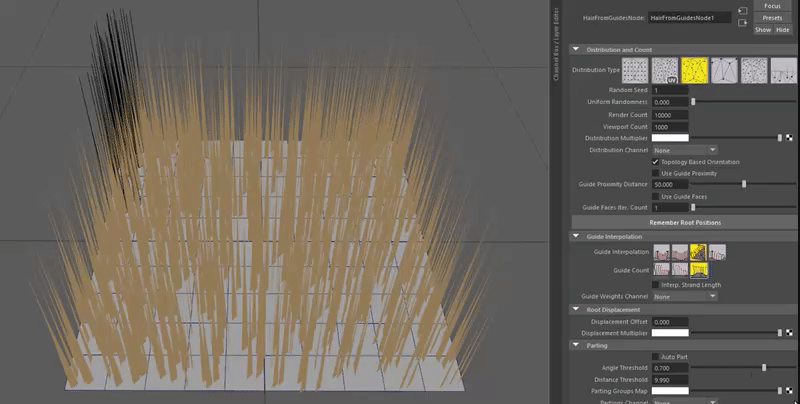Enable the Auto Part checkbox
Viewport: 800px width, 404px height.
point(655,356)
